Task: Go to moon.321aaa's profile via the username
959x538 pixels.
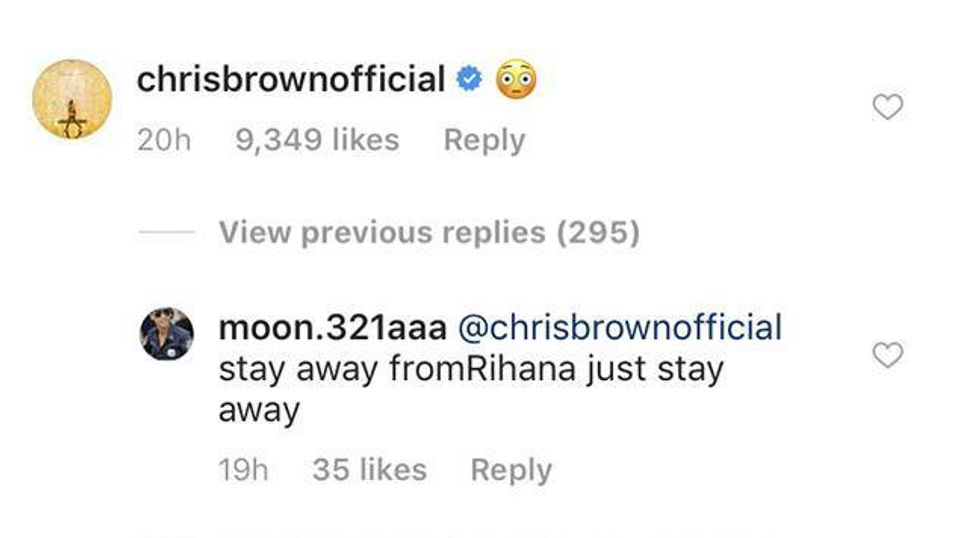Action: pos(333,328)
